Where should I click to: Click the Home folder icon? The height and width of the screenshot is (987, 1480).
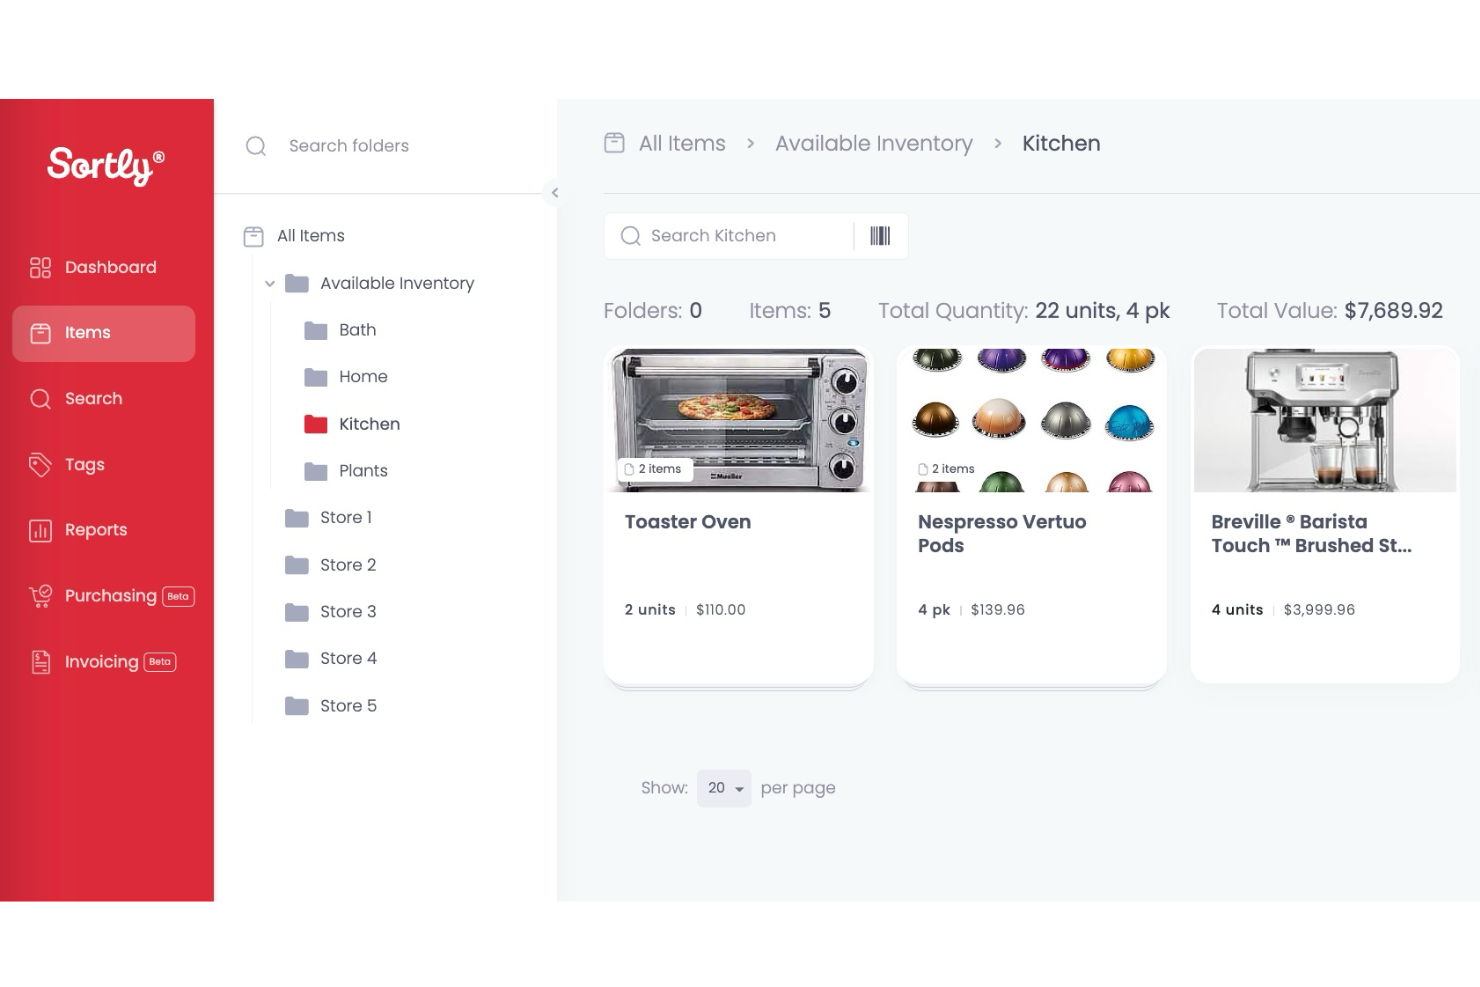pyautogui.click(x=316, y=377)
